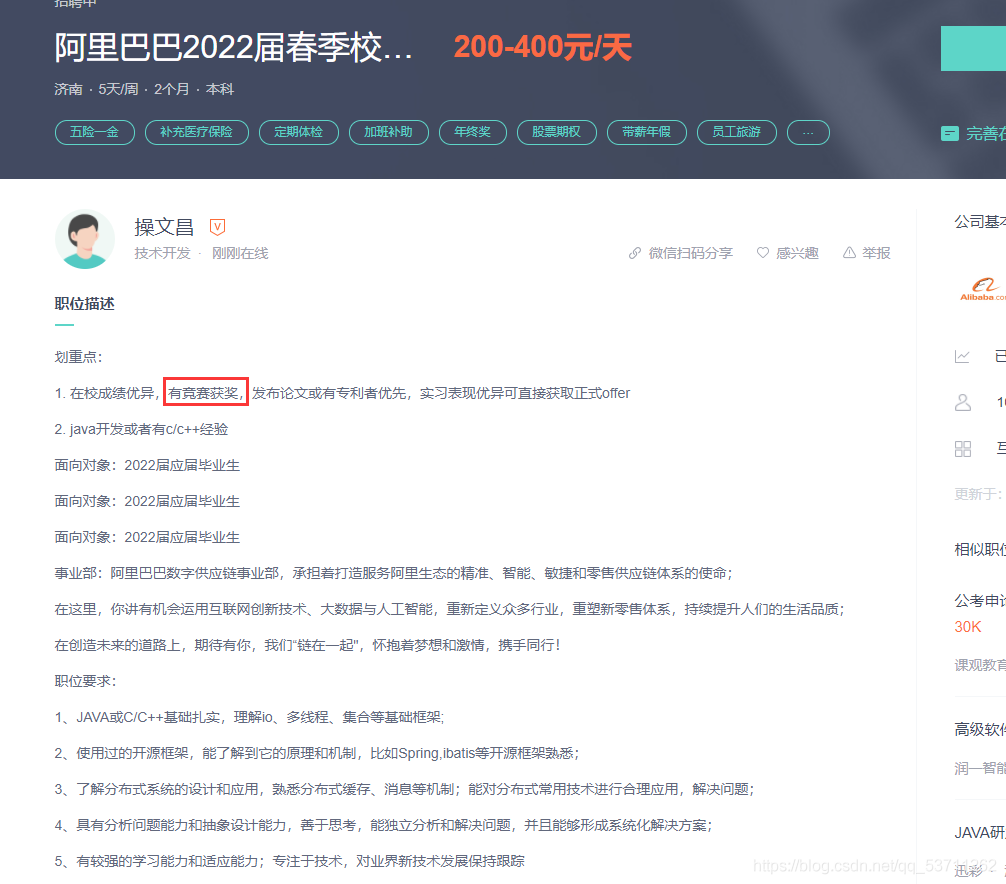Screen dimensions: 1006x884
Task: Click the line 2. java开发或者有c/c++经验
Action: 141,429
